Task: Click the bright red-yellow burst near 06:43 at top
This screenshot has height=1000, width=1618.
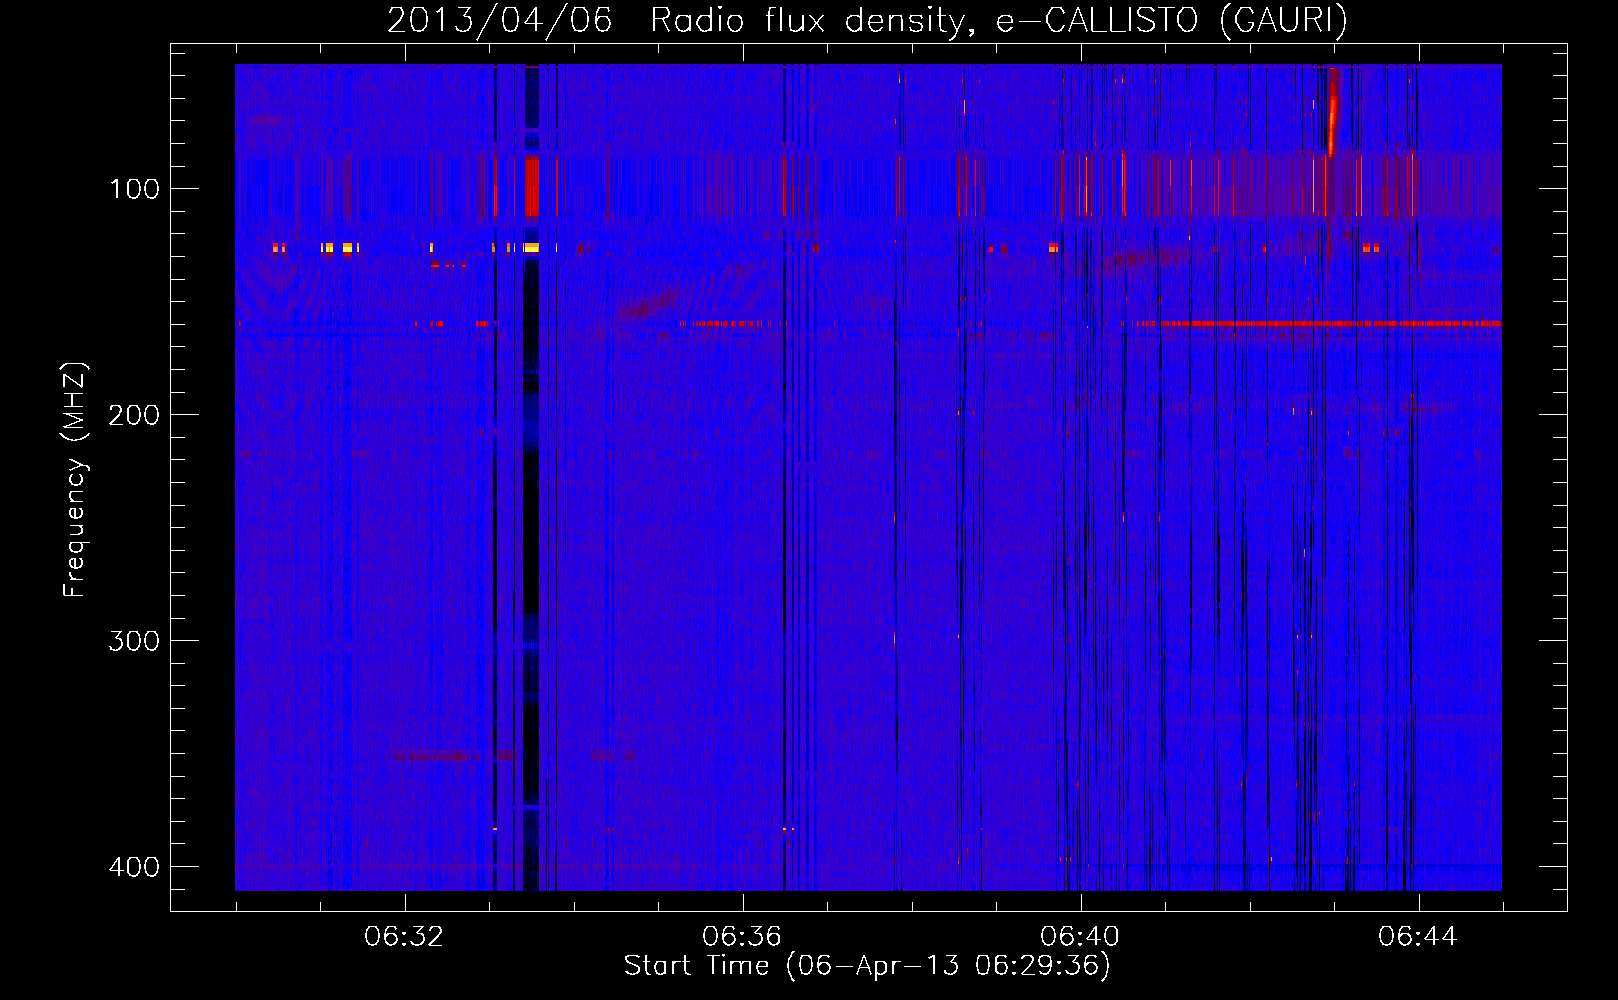Action: tap(1332, 110)
